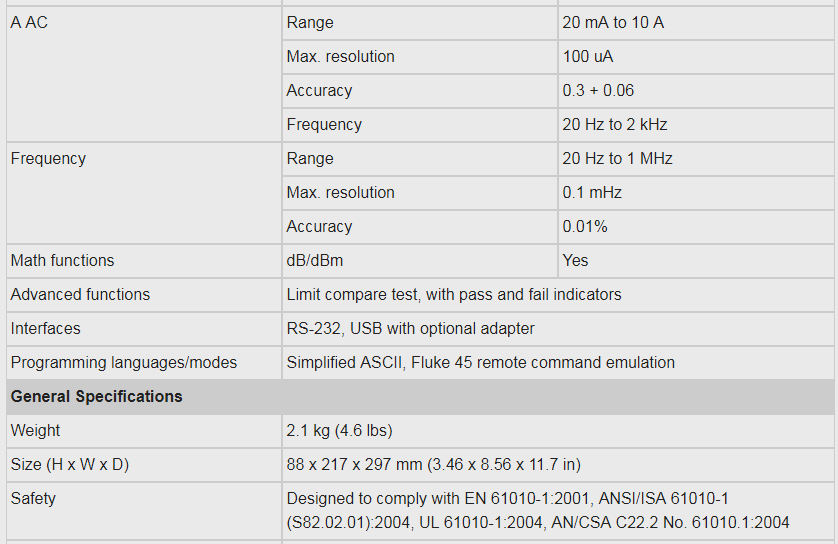Click the '2.1 kg (4.6 lbs)' weight value
Image resolution: width=838 pixels, height=544 pixels.
click(x=339, y=430)
